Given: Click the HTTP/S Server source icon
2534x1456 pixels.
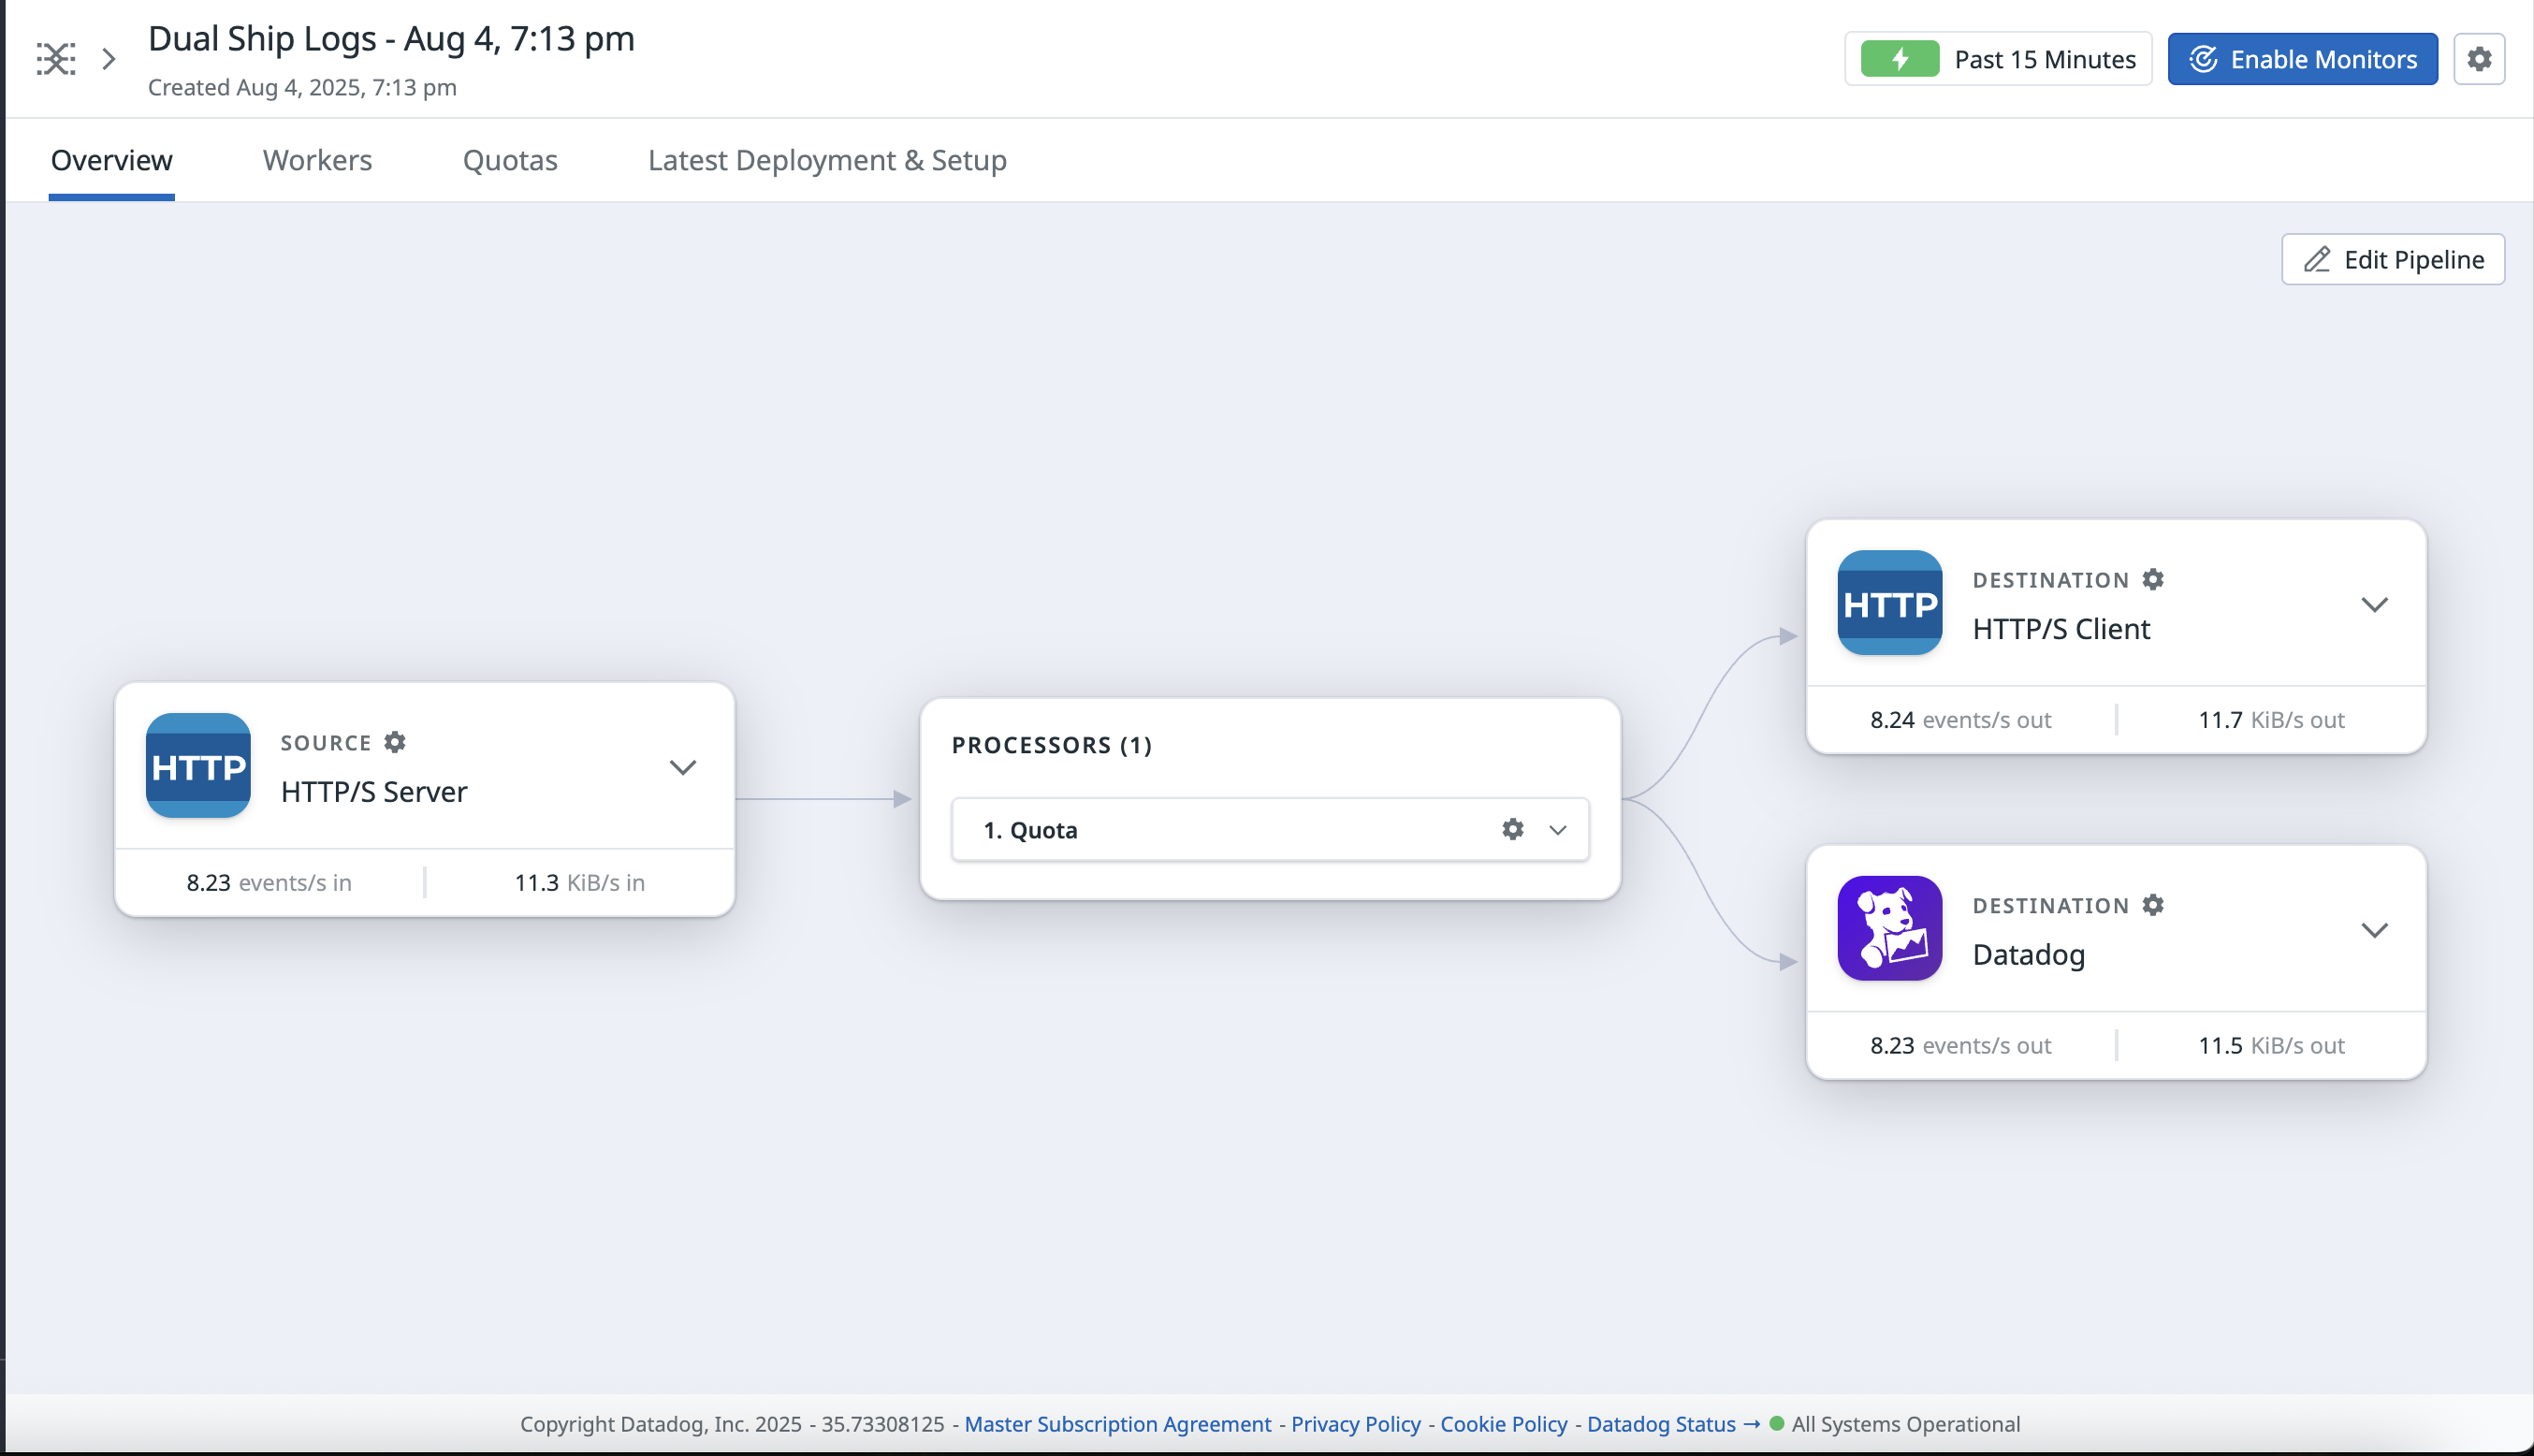Looking at the screenshot, I should (x=198, y=766).
